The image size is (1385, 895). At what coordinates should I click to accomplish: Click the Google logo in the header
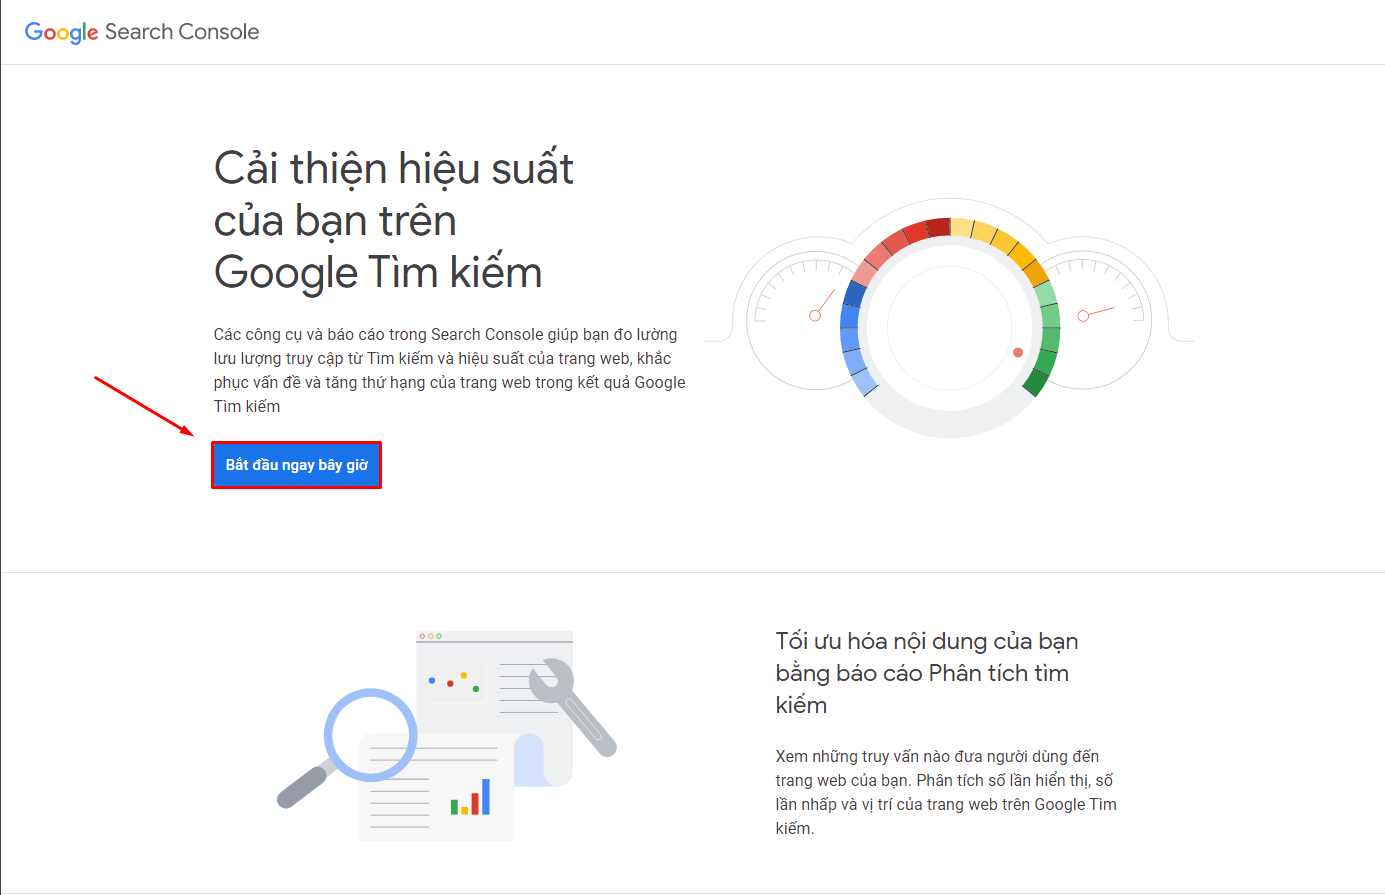pyautogui.click(x=60, y=31)
